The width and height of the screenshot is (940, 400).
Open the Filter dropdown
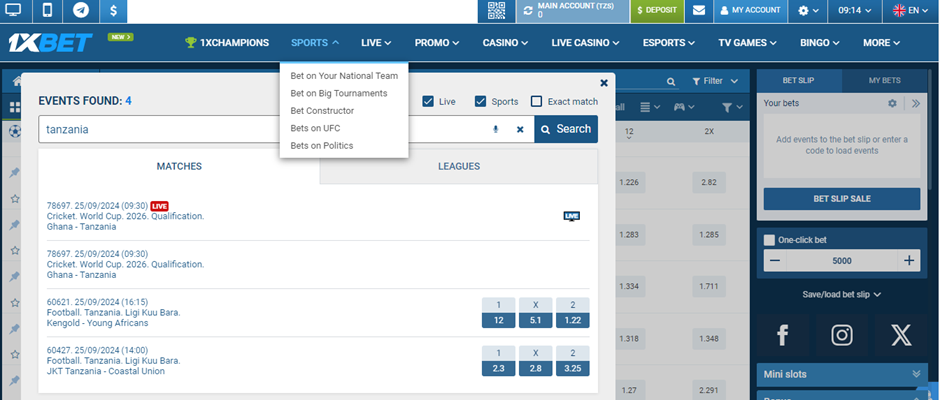click(x=715, y=81)
